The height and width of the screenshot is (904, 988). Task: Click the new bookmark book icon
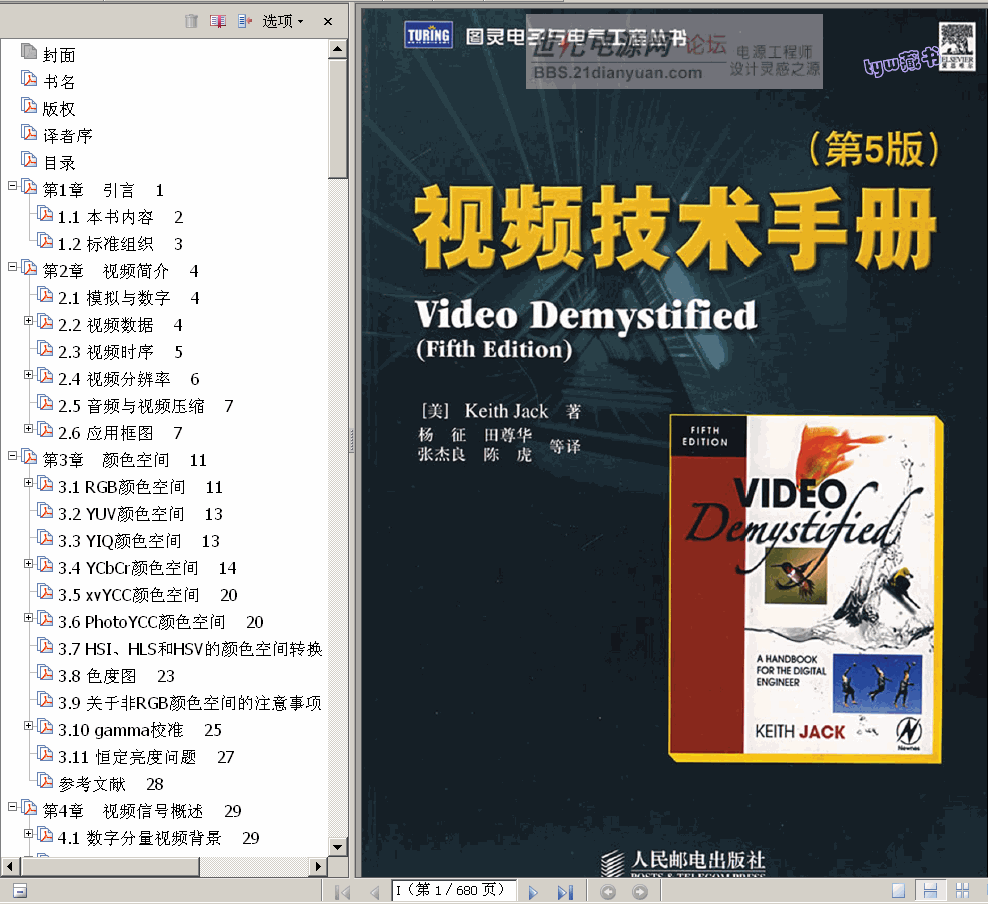click(x=218, y=21)
